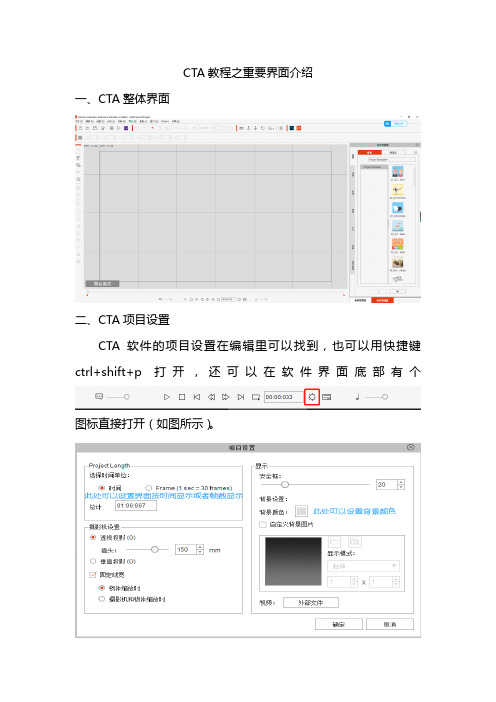
Task: Click the second tile count stepper after the X
Action: (395, 582)
